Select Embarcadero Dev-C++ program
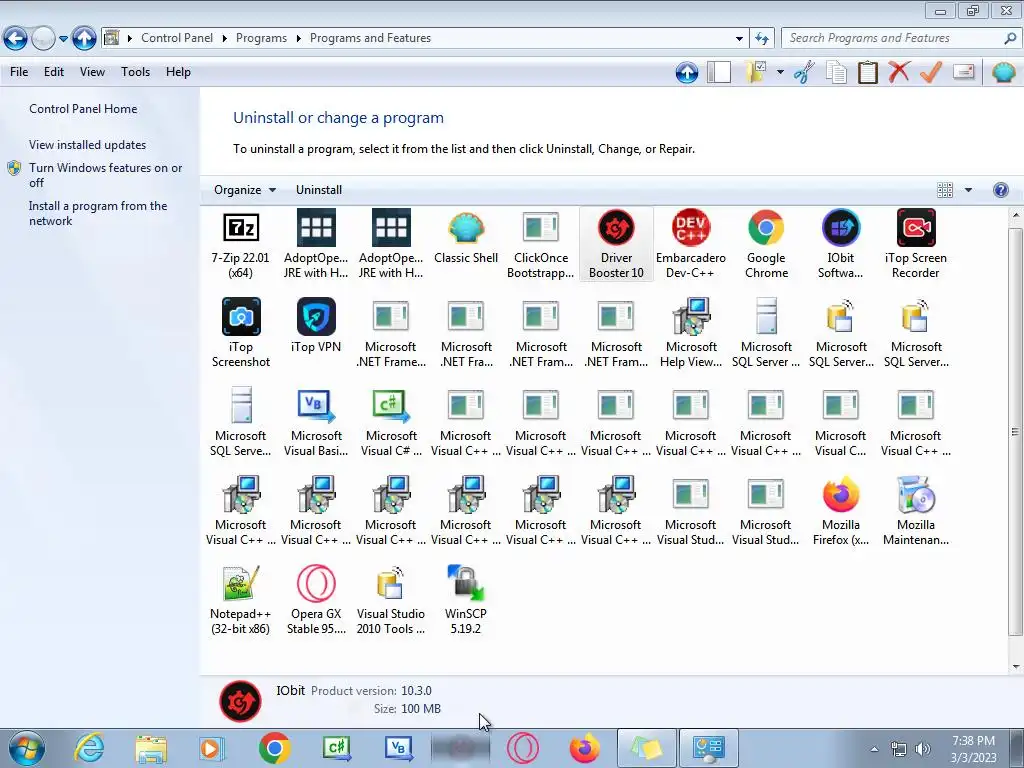This screenshot has height=768, width=1024. tap(690, 244)
